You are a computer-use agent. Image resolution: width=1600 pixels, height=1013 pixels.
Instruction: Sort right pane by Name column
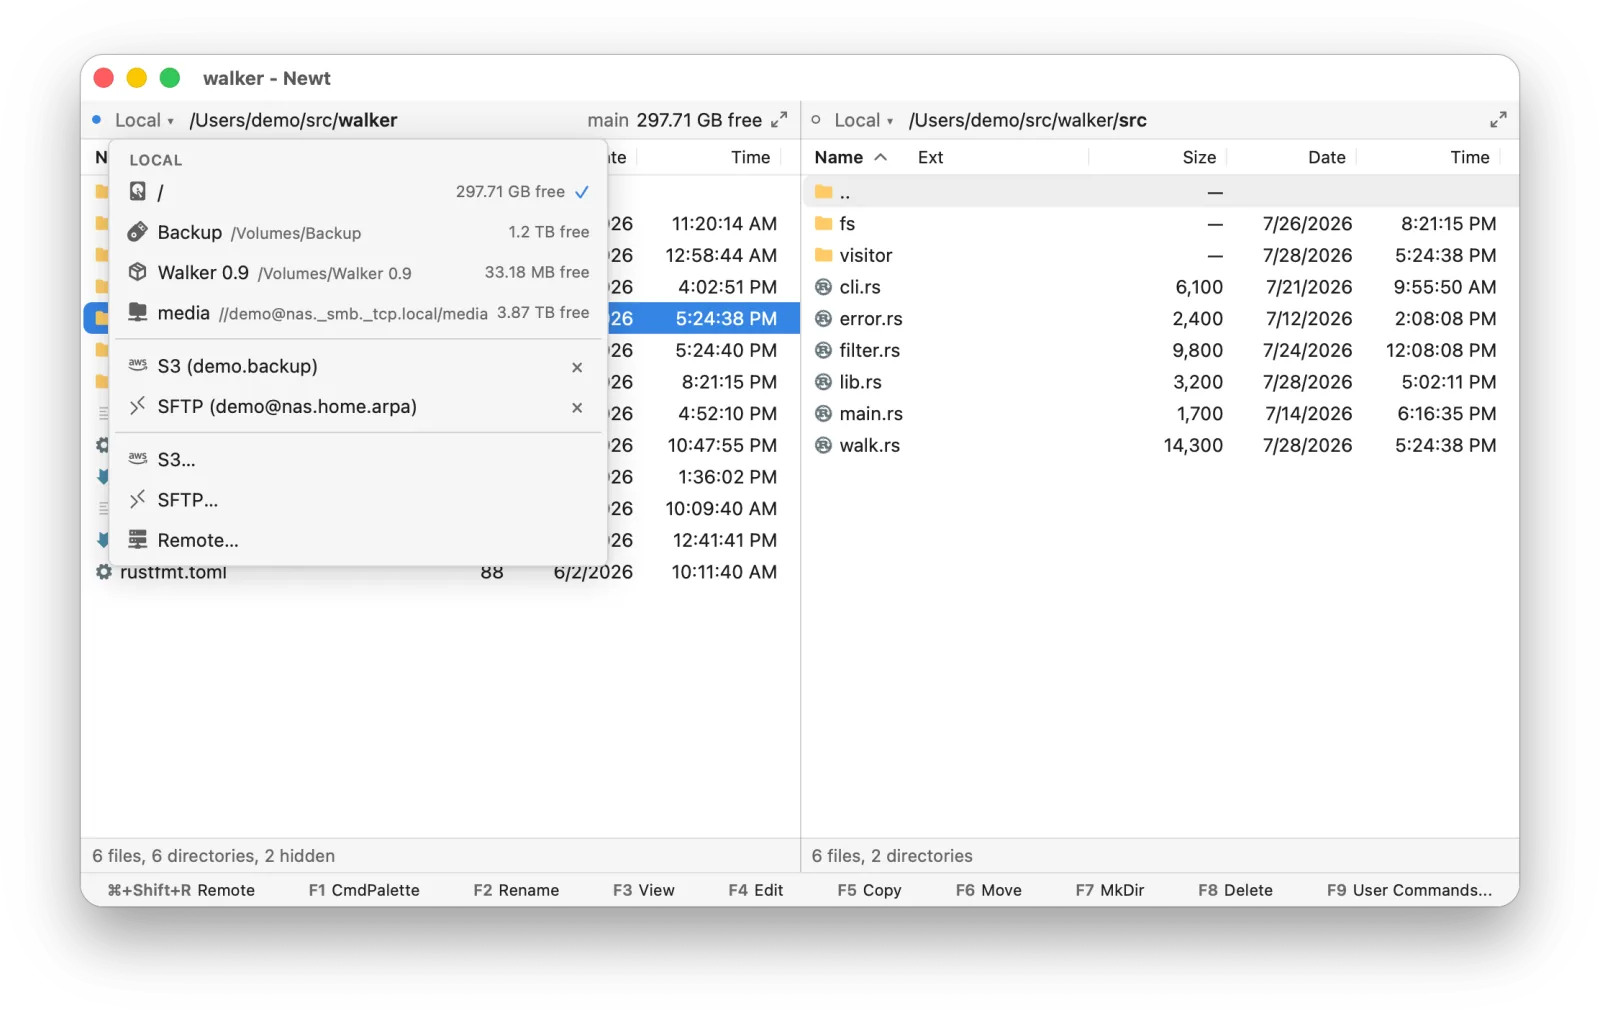pyautogui.click(x=850, y=157)
